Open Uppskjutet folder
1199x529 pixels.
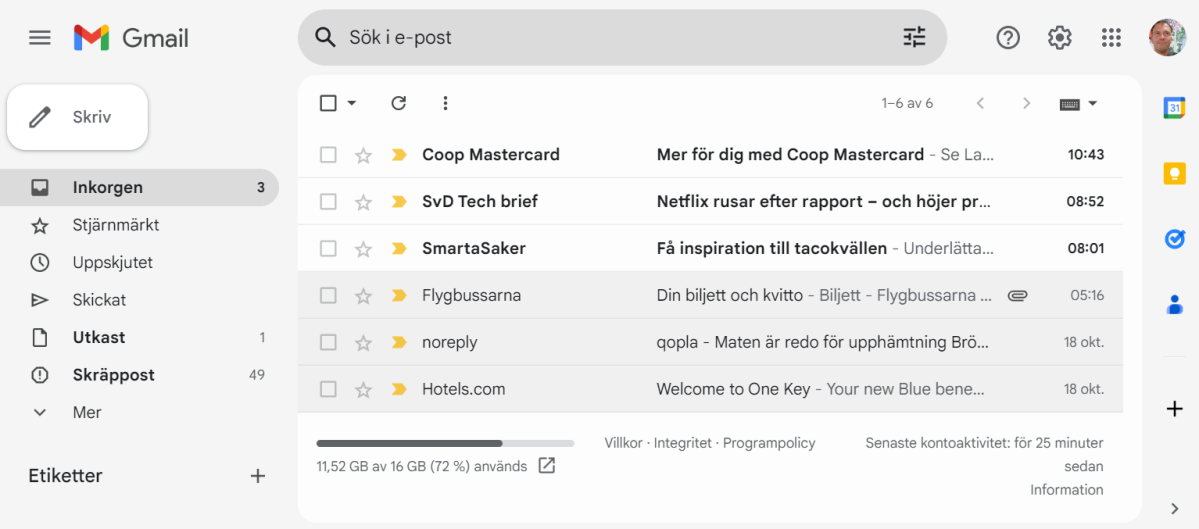[x=139, y=263]
